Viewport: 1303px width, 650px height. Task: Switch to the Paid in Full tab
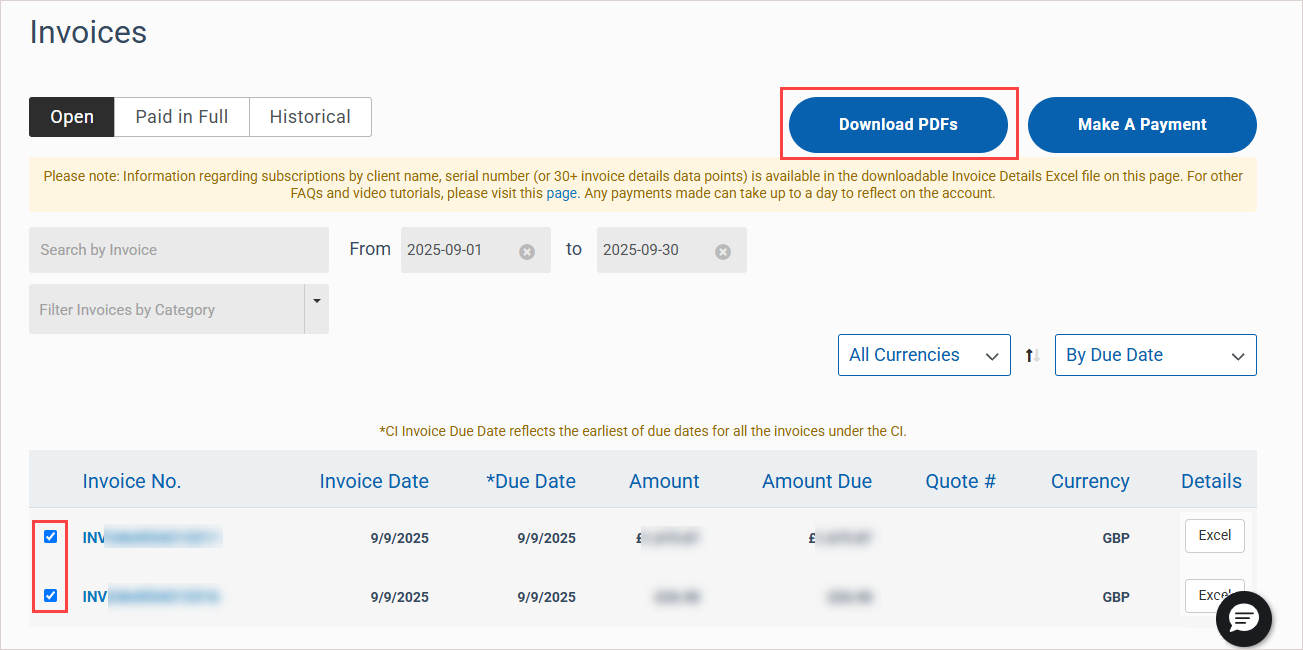click(182, 117)
